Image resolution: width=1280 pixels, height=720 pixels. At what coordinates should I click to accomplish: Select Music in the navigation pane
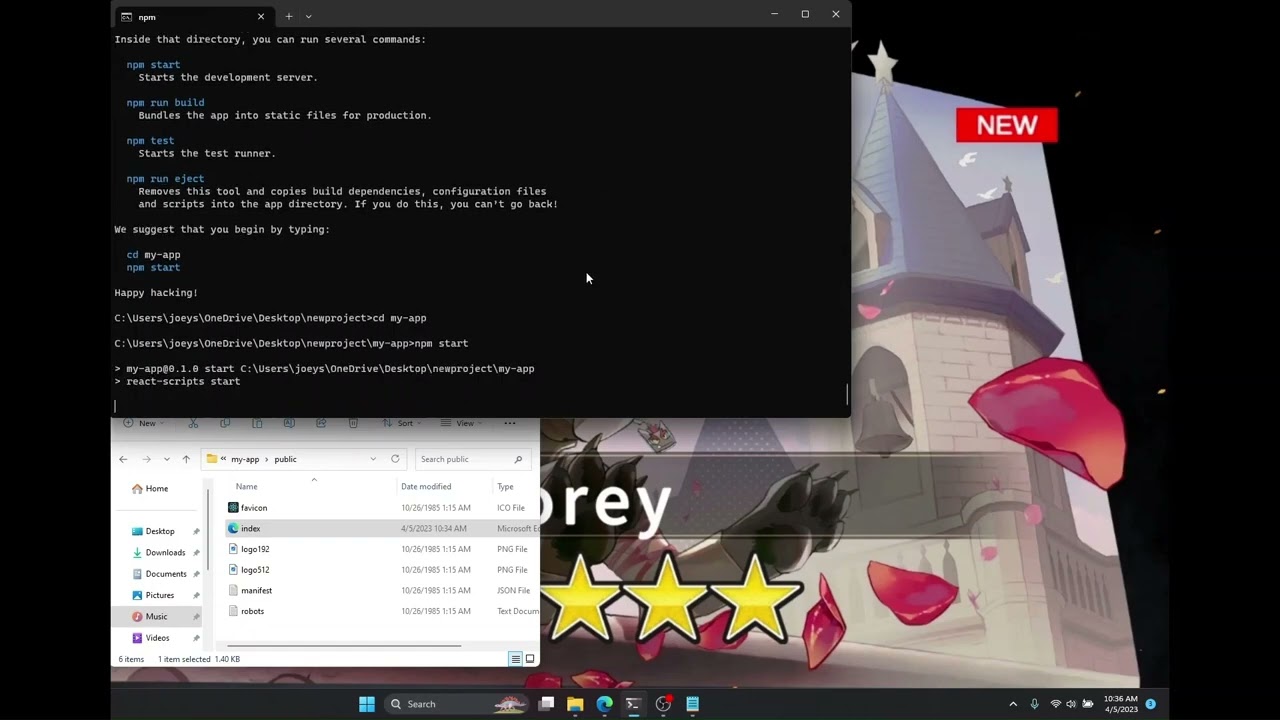point(157,617)
